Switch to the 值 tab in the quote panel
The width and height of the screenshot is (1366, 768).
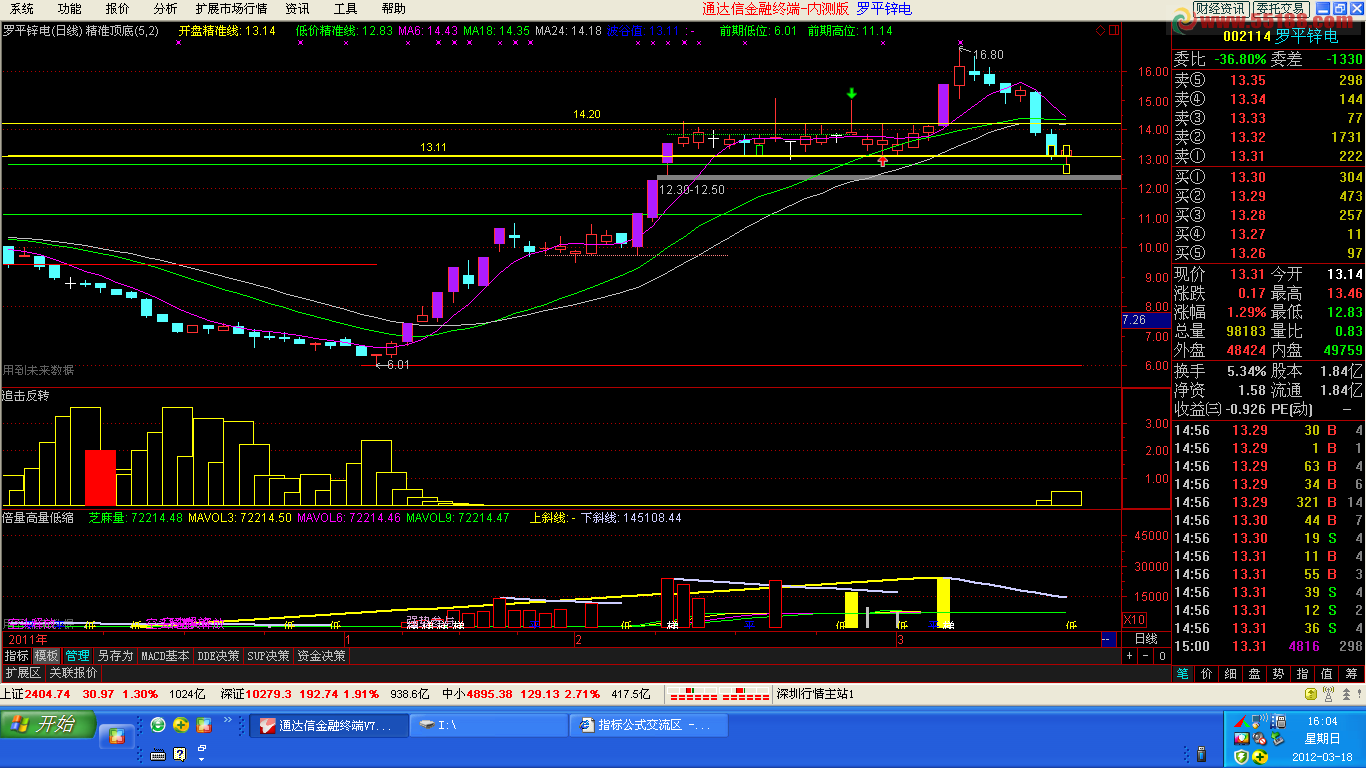pyautogui.click(x=1327, y=674)
